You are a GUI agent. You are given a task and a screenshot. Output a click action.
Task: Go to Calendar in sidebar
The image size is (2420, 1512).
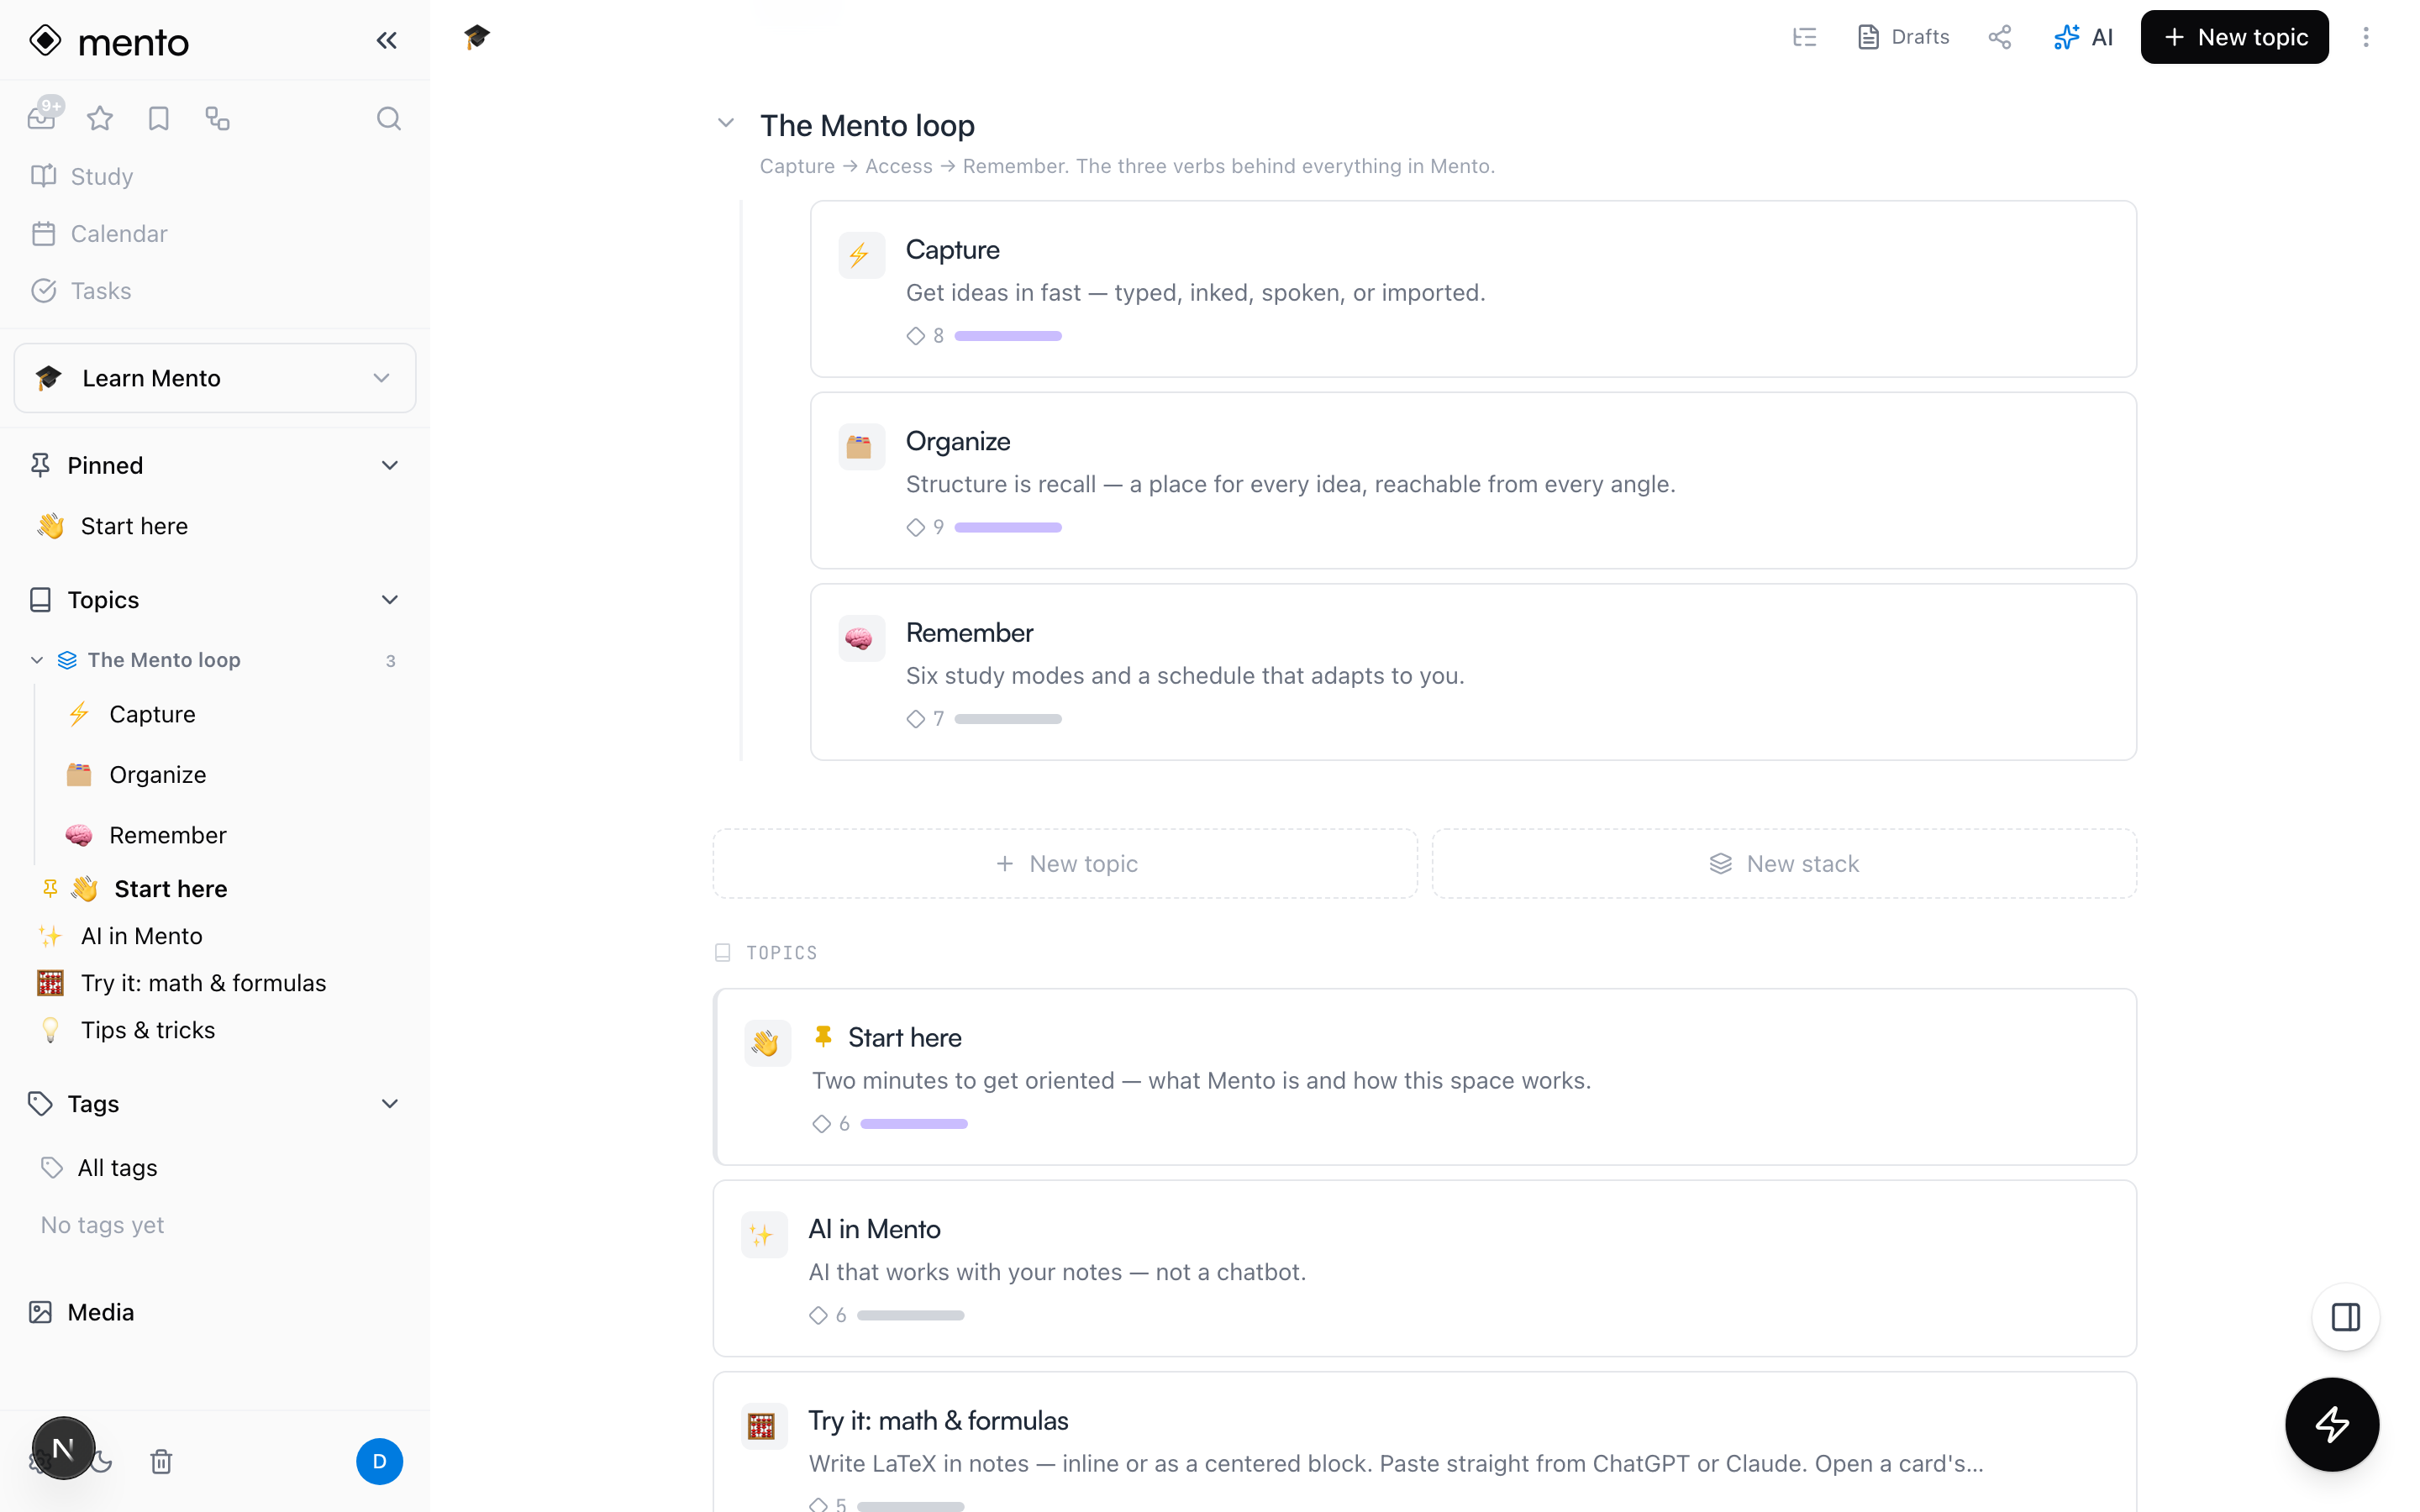click(99, 233)
